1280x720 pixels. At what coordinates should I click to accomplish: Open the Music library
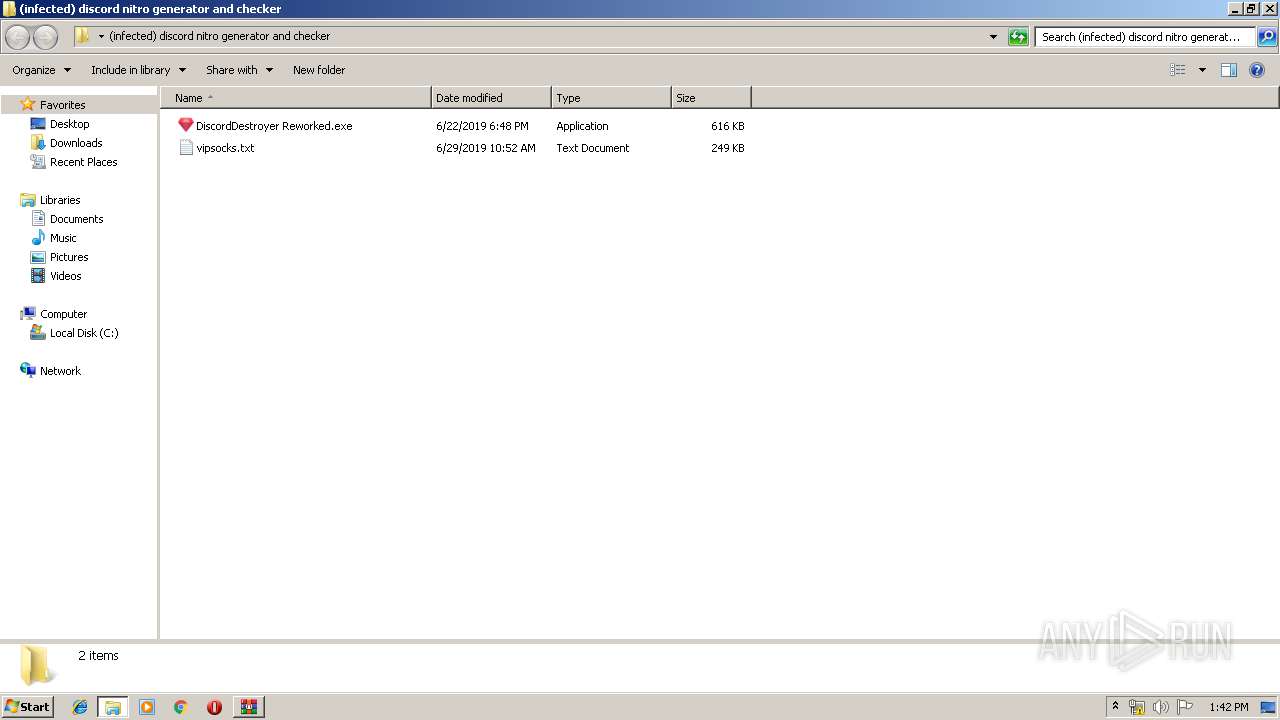point(63,238)
